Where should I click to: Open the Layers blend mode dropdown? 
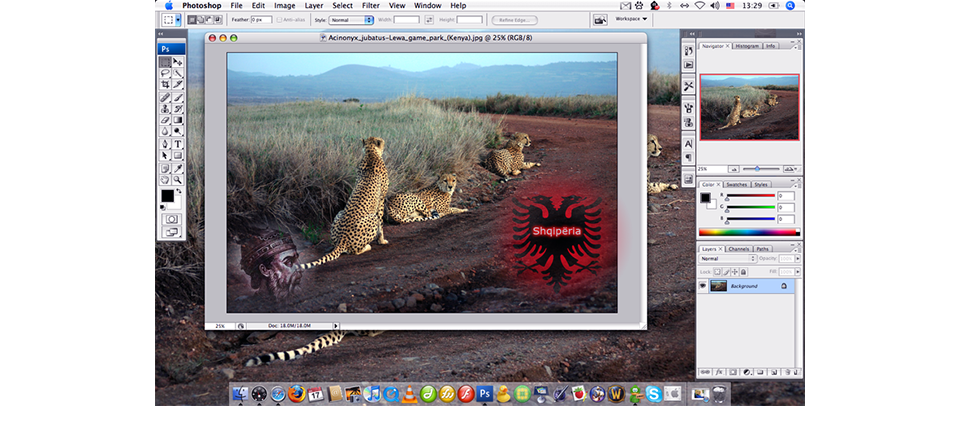tap(727, 258)
